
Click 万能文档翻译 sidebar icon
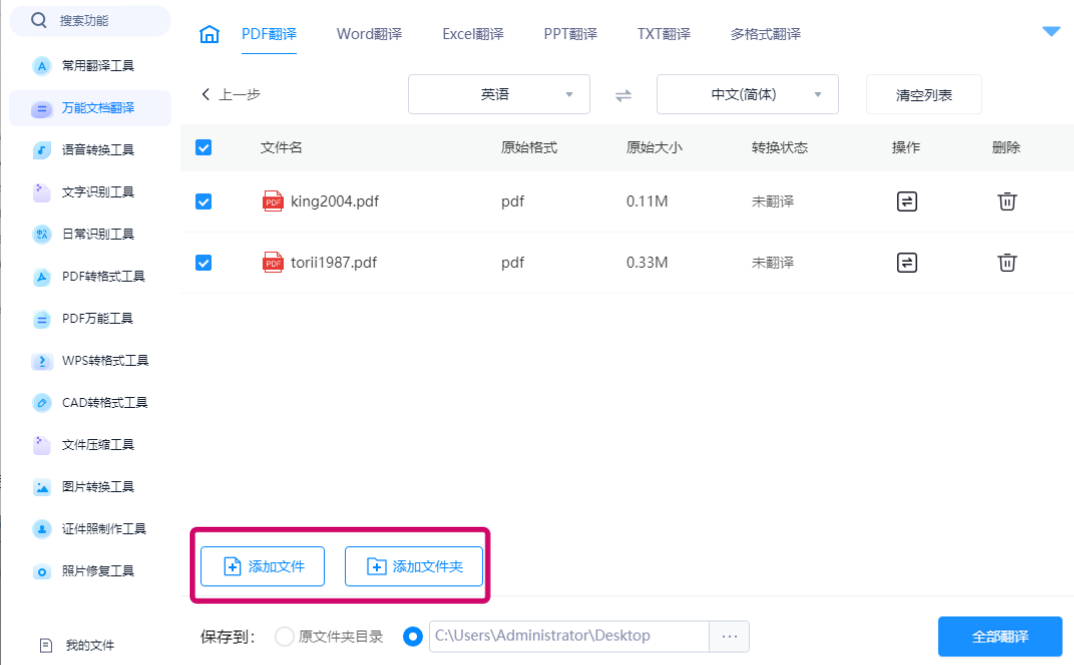(x=42, y=108)
